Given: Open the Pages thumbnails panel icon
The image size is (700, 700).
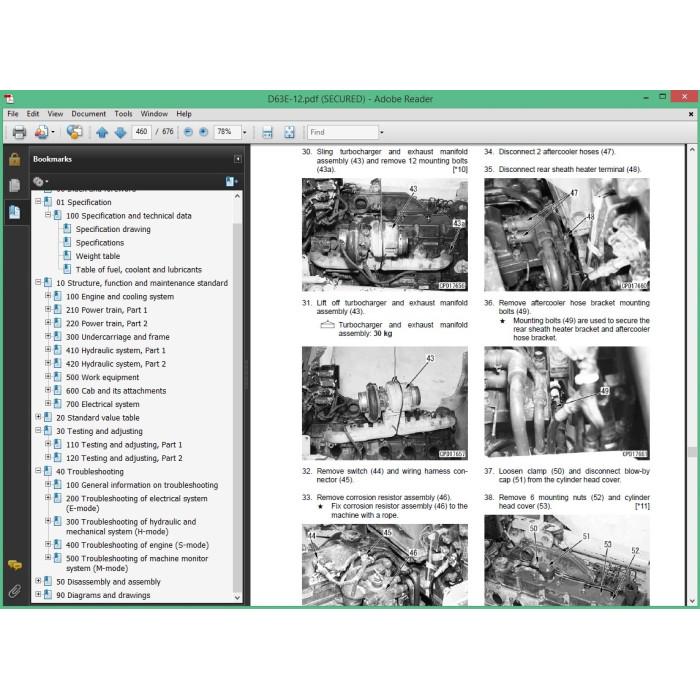Looking at the screenshot, I should pyautogui.click(x=14, y=185).
